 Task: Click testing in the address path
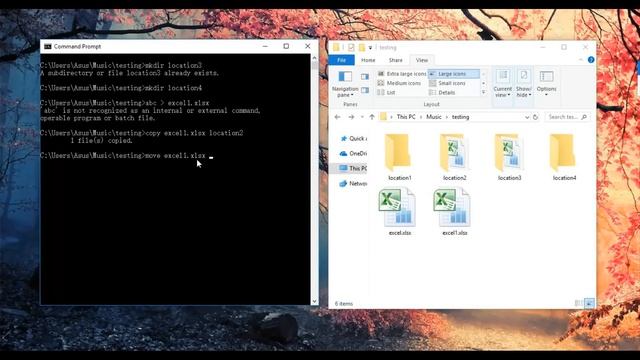pyautogui.click(x=460, y=117)
